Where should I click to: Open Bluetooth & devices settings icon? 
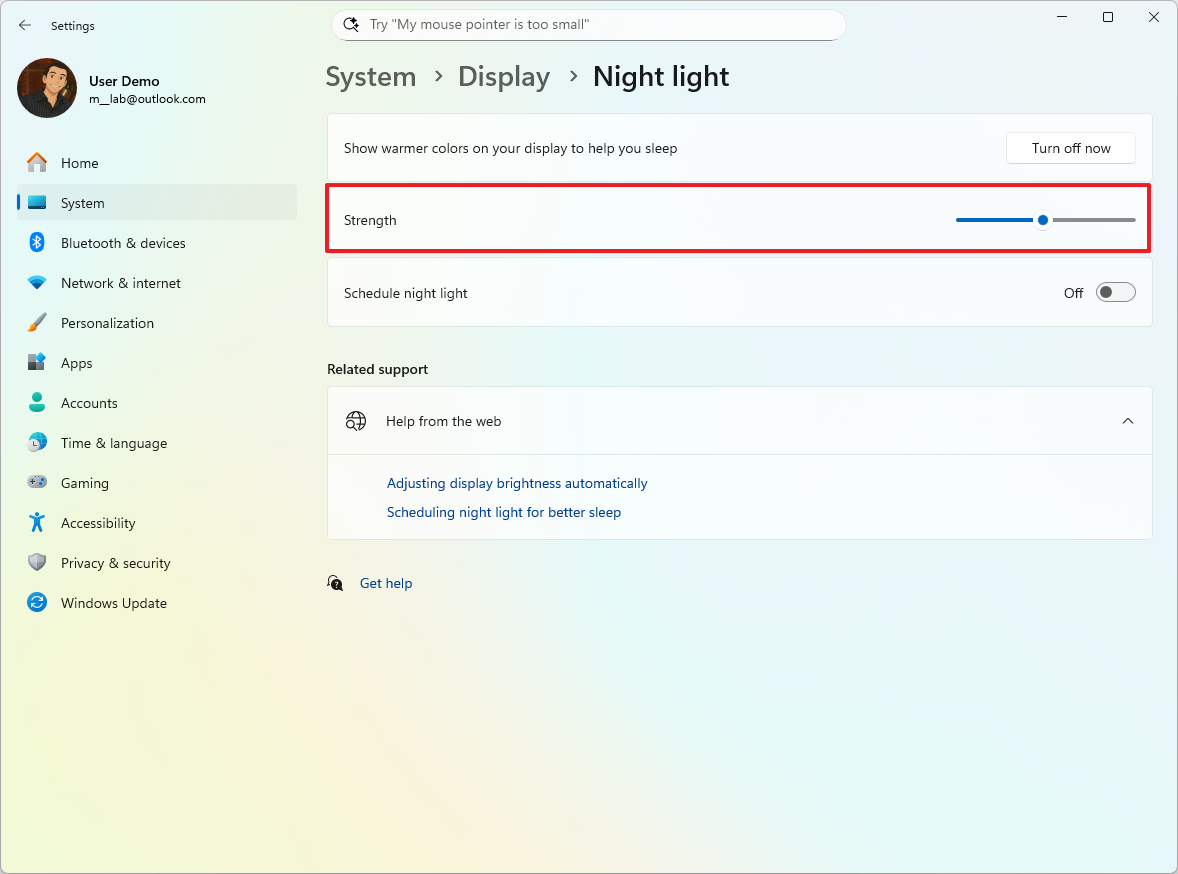[x=37, y=243]
